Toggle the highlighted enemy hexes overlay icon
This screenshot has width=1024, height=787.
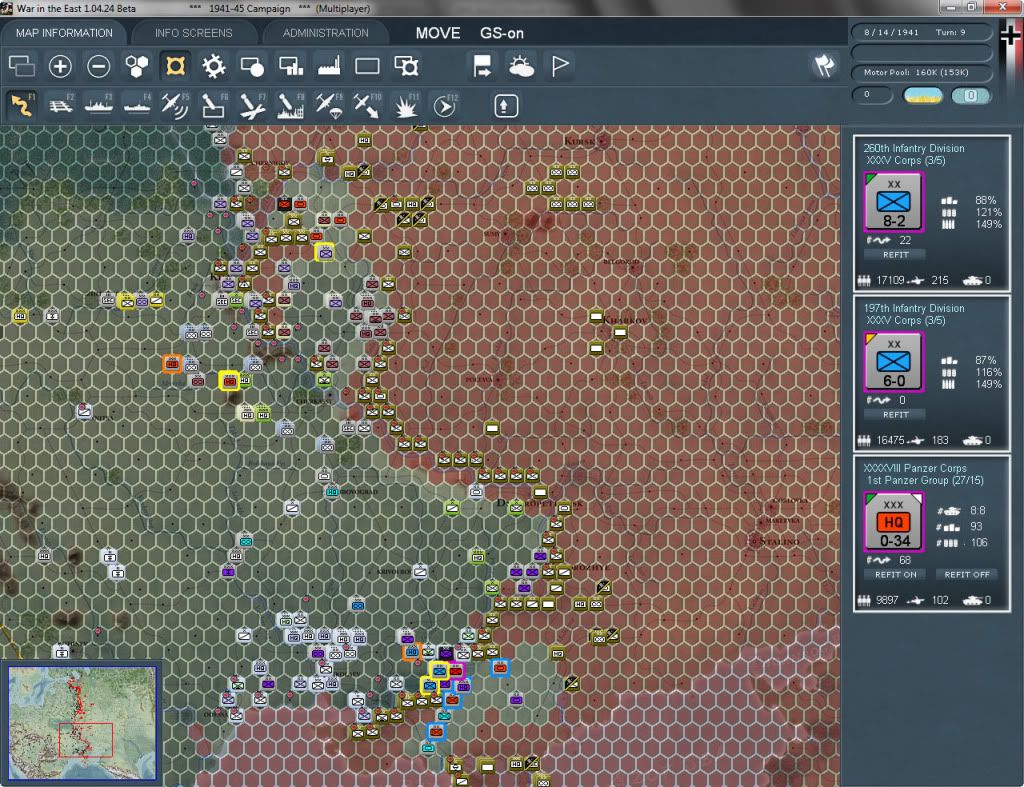click(175, 66)
